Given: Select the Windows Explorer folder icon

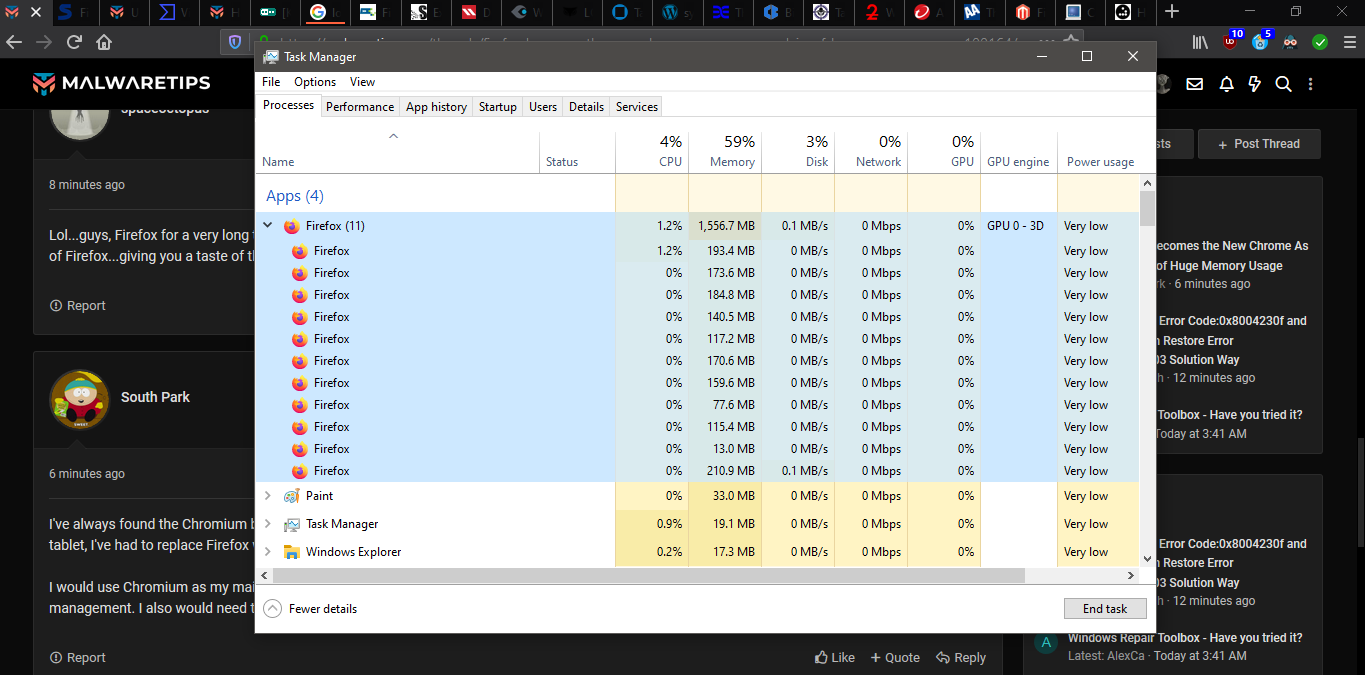Looking at the screenshot, I should [x=292, y=552].
